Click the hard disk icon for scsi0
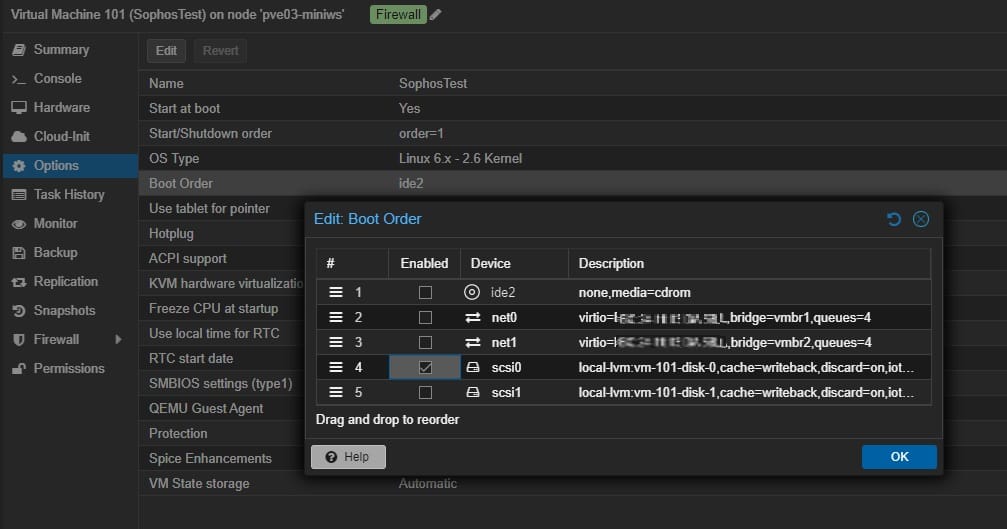The width and height of the screenshot is (1007, 529). click(x=473, y=367)
